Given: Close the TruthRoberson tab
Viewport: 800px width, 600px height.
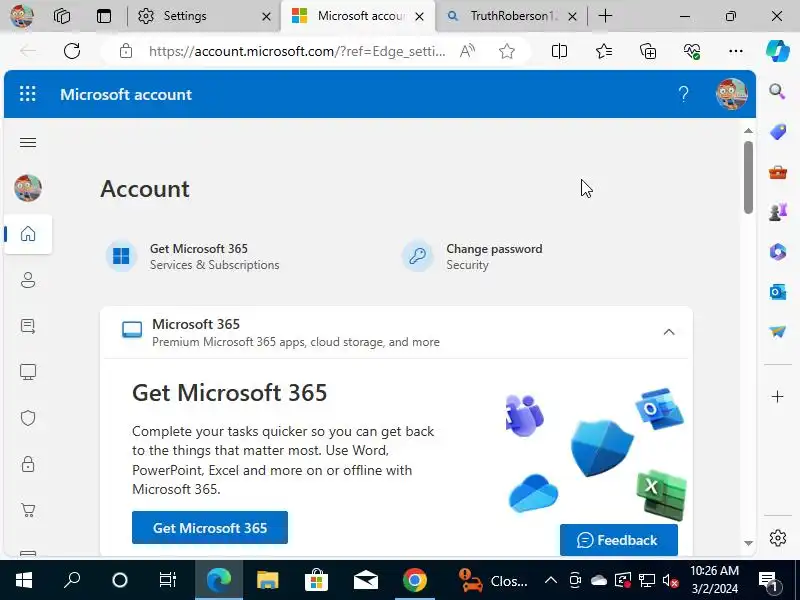Looking at the screenshot, I should pyautogui.click(x=572, y=16).
